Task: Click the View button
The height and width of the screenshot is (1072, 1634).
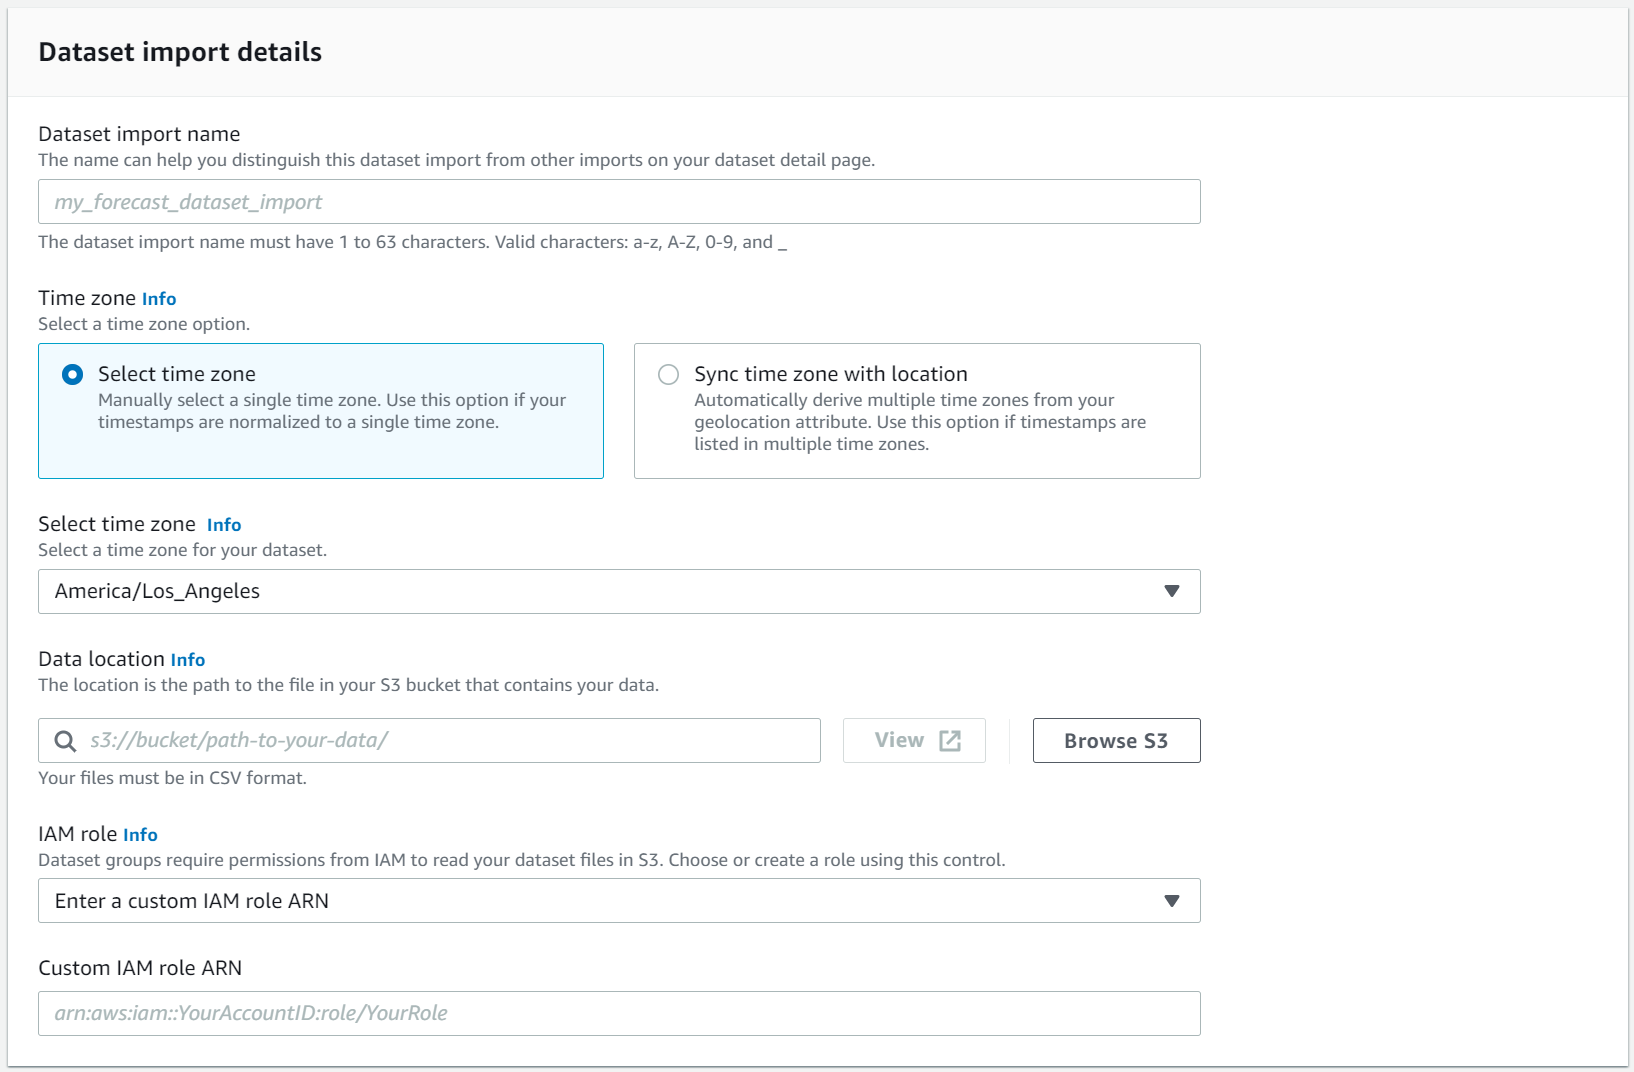Action: 912,740
